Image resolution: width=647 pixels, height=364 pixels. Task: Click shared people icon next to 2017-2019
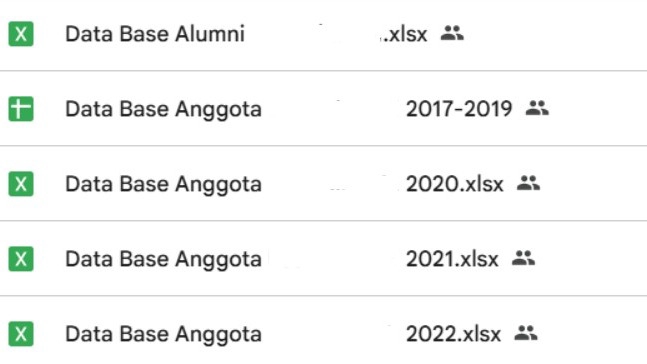click(x=537, y=108)
